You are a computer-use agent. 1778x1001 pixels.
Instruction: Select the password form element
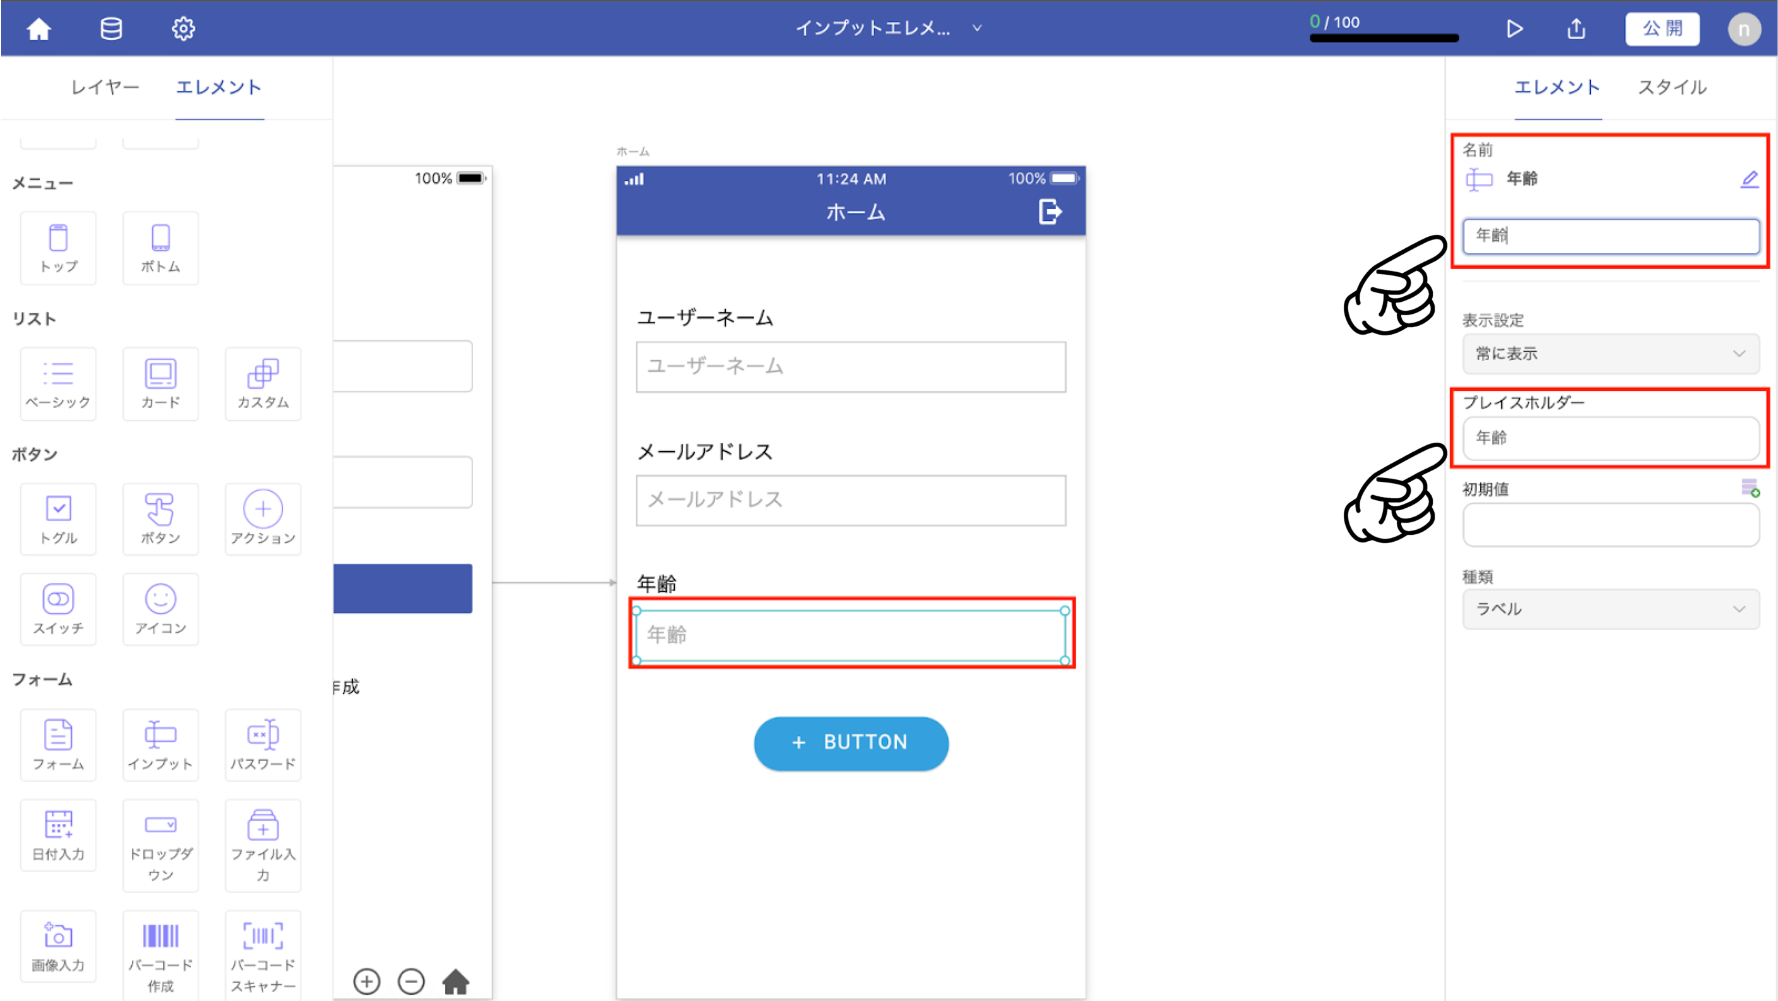263,745
